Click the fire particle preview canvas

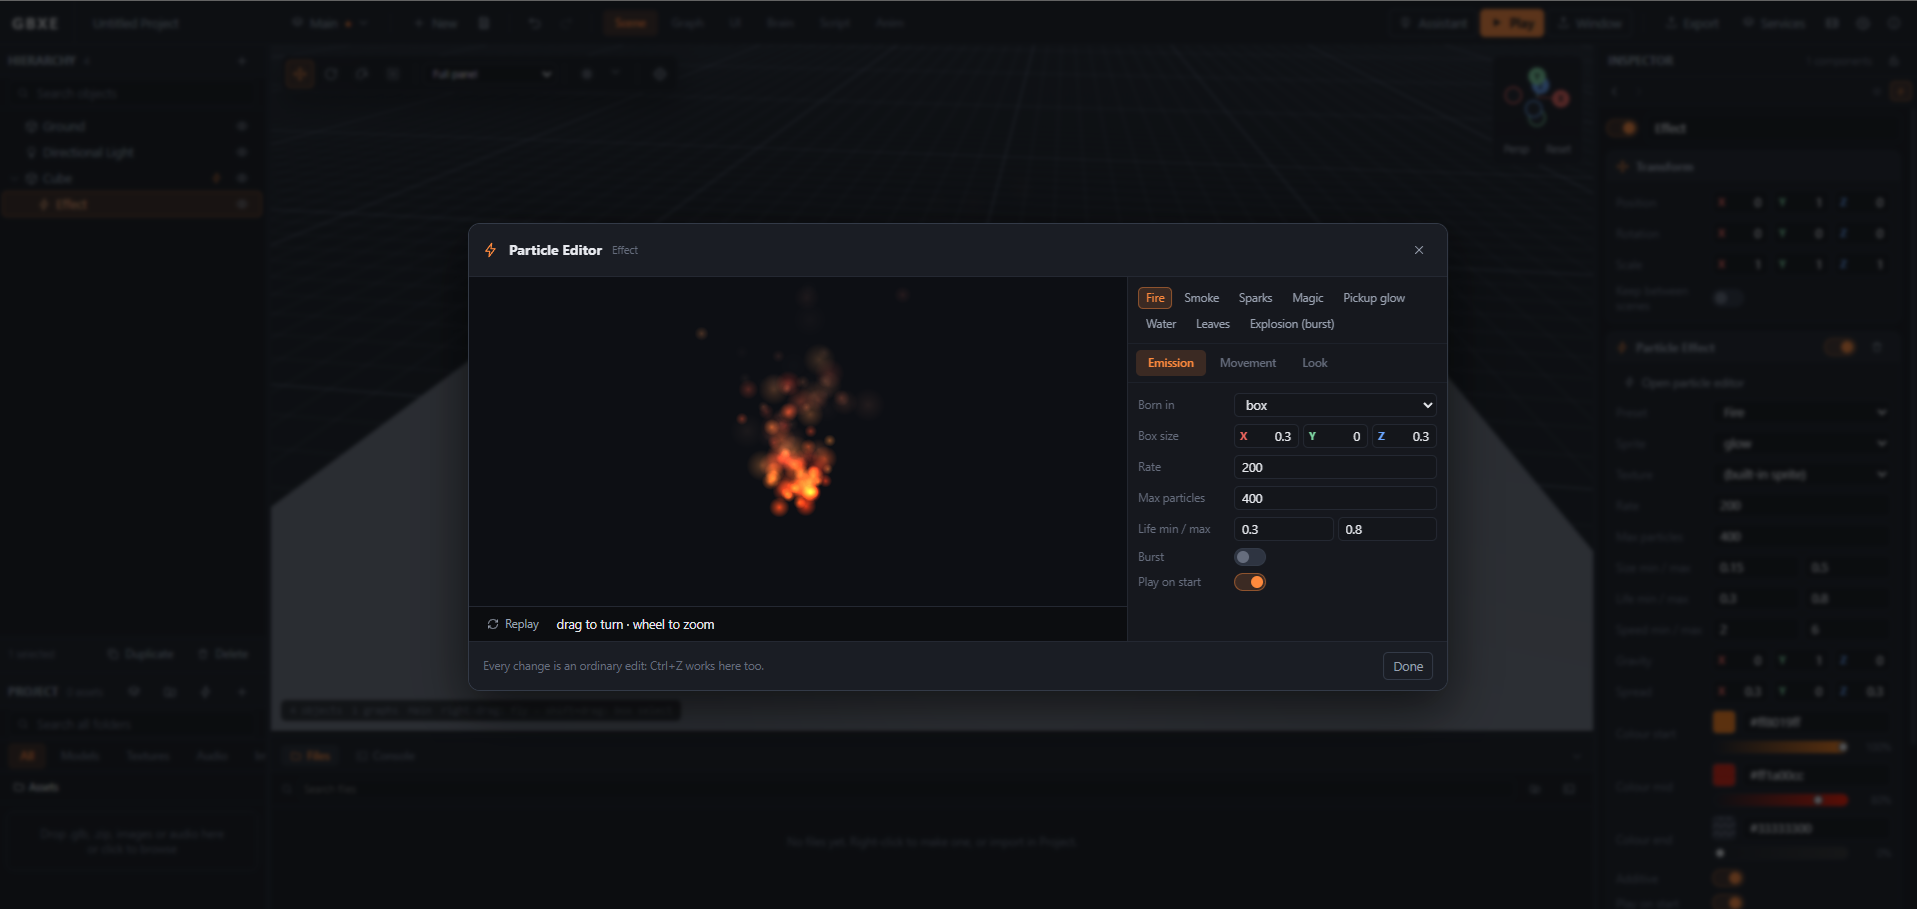click(798, 441)
